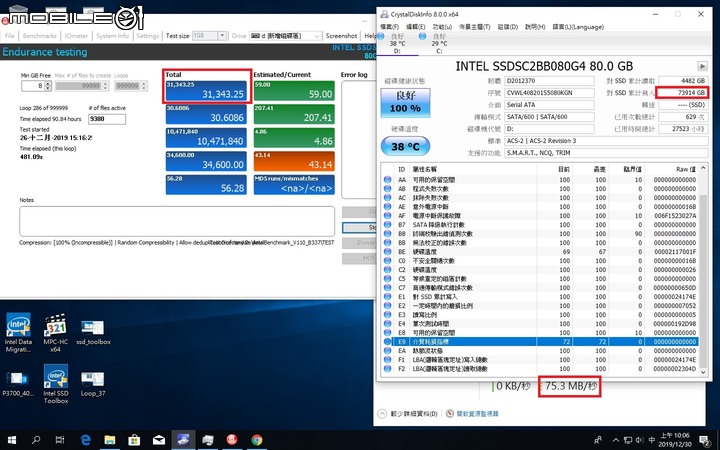Viewport: 720px width, 450px height.
Task: Open 磁碟(D) menu in CrystalDiskInfo
Action: tap(507, 27)
